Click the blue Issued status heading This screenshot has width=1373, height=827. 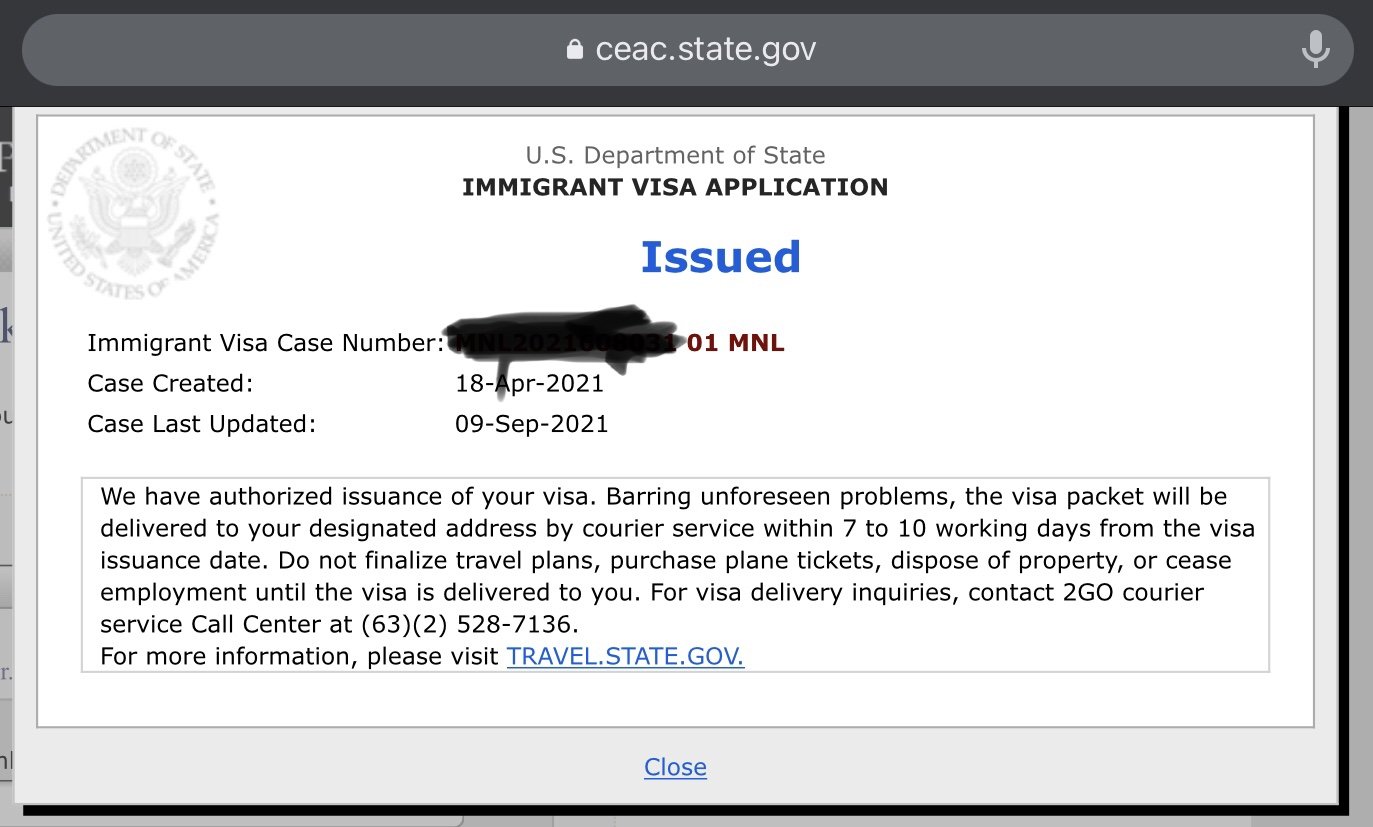click(x=720, y=257)
